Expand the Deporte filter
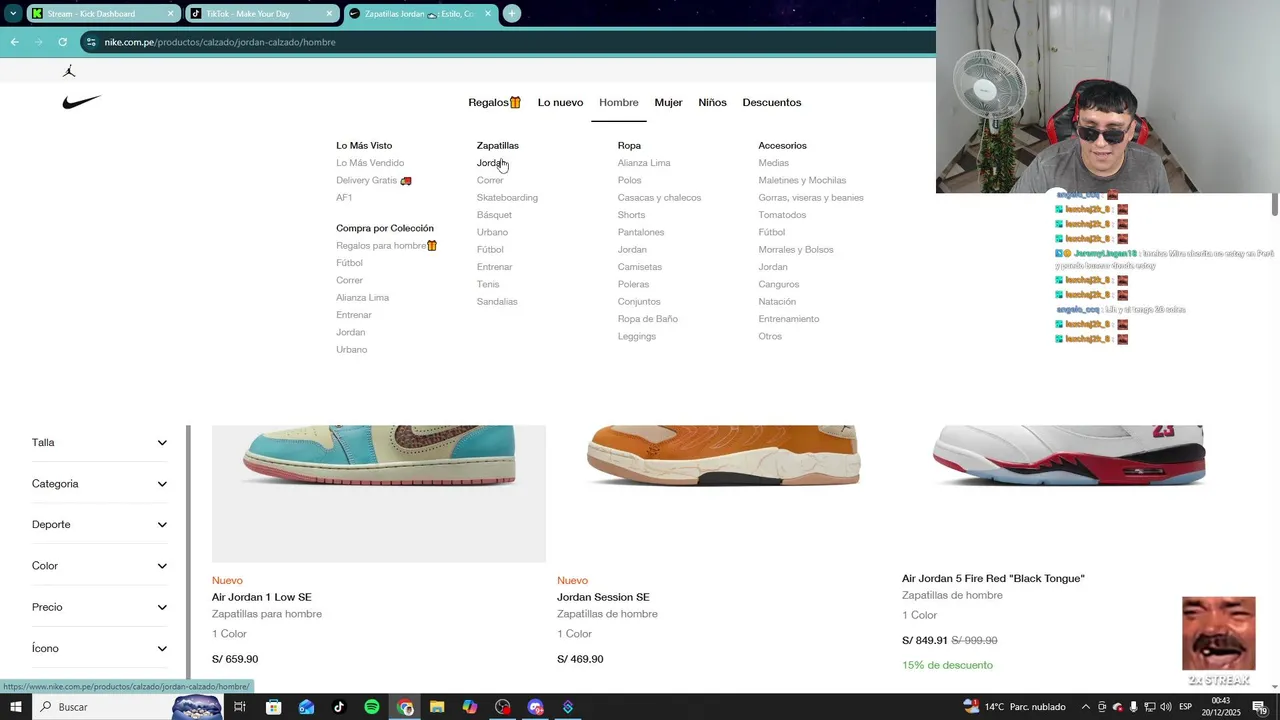Screen dimensions: 1280x720 [x=99, y=525]
